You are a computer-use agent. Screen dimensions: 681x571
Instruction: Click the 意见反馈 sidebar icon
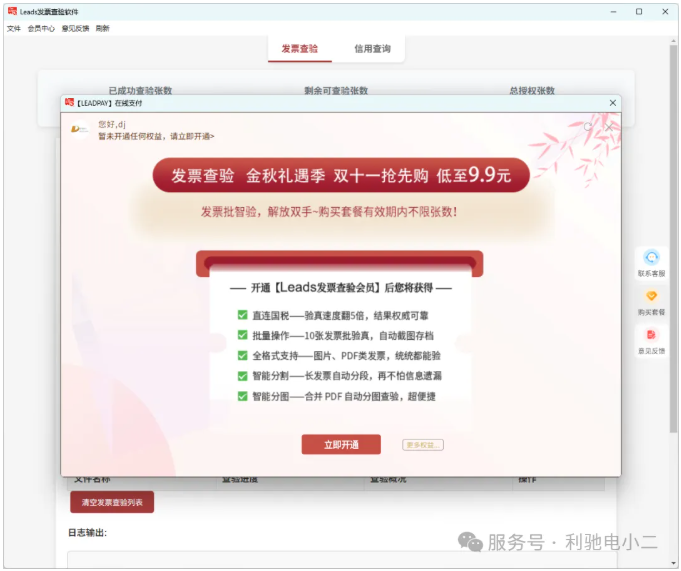[651, 341]
